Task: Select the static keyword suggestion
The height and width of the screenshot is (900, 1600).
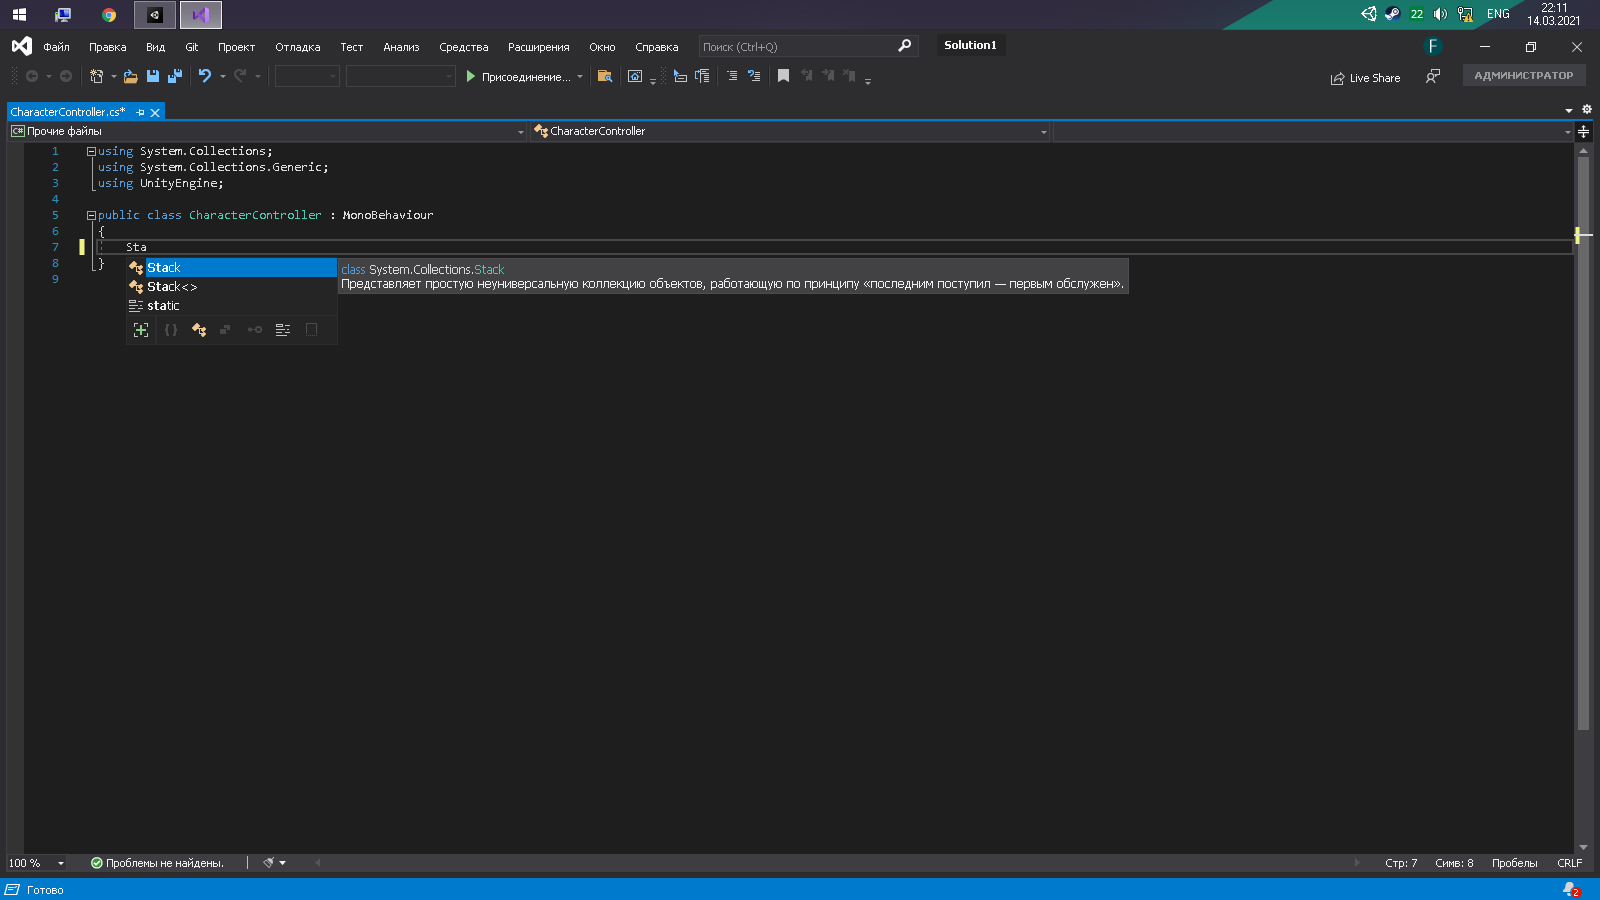Action: (232, 306)
